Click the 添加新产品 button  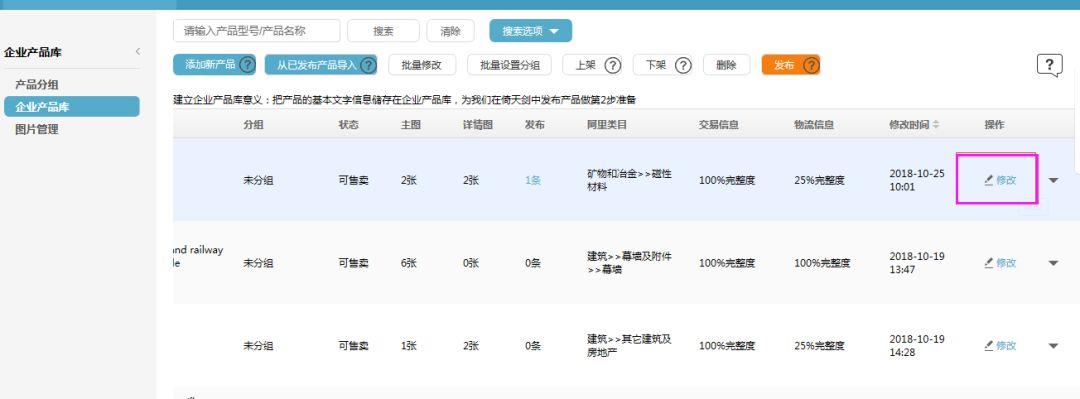(214, 65)
